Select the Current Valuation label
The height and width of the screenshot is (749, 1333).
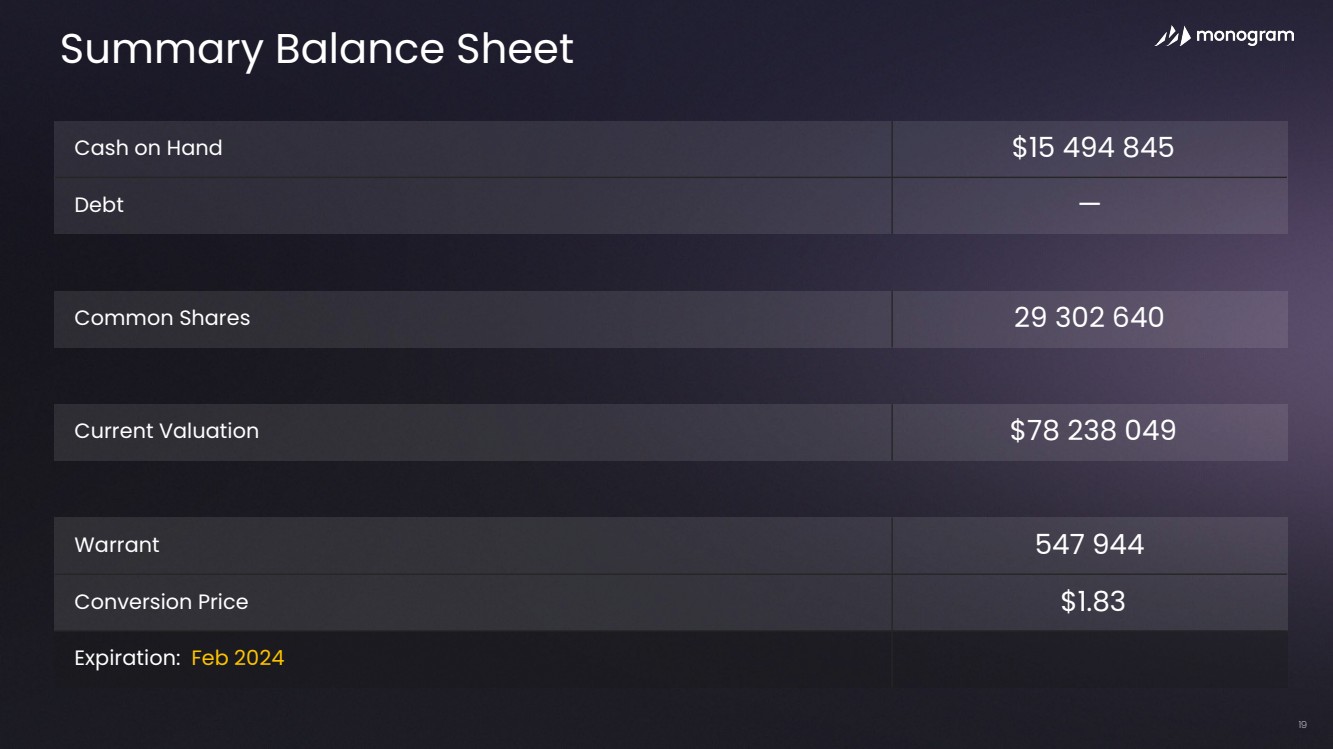[x=166, y=431]
